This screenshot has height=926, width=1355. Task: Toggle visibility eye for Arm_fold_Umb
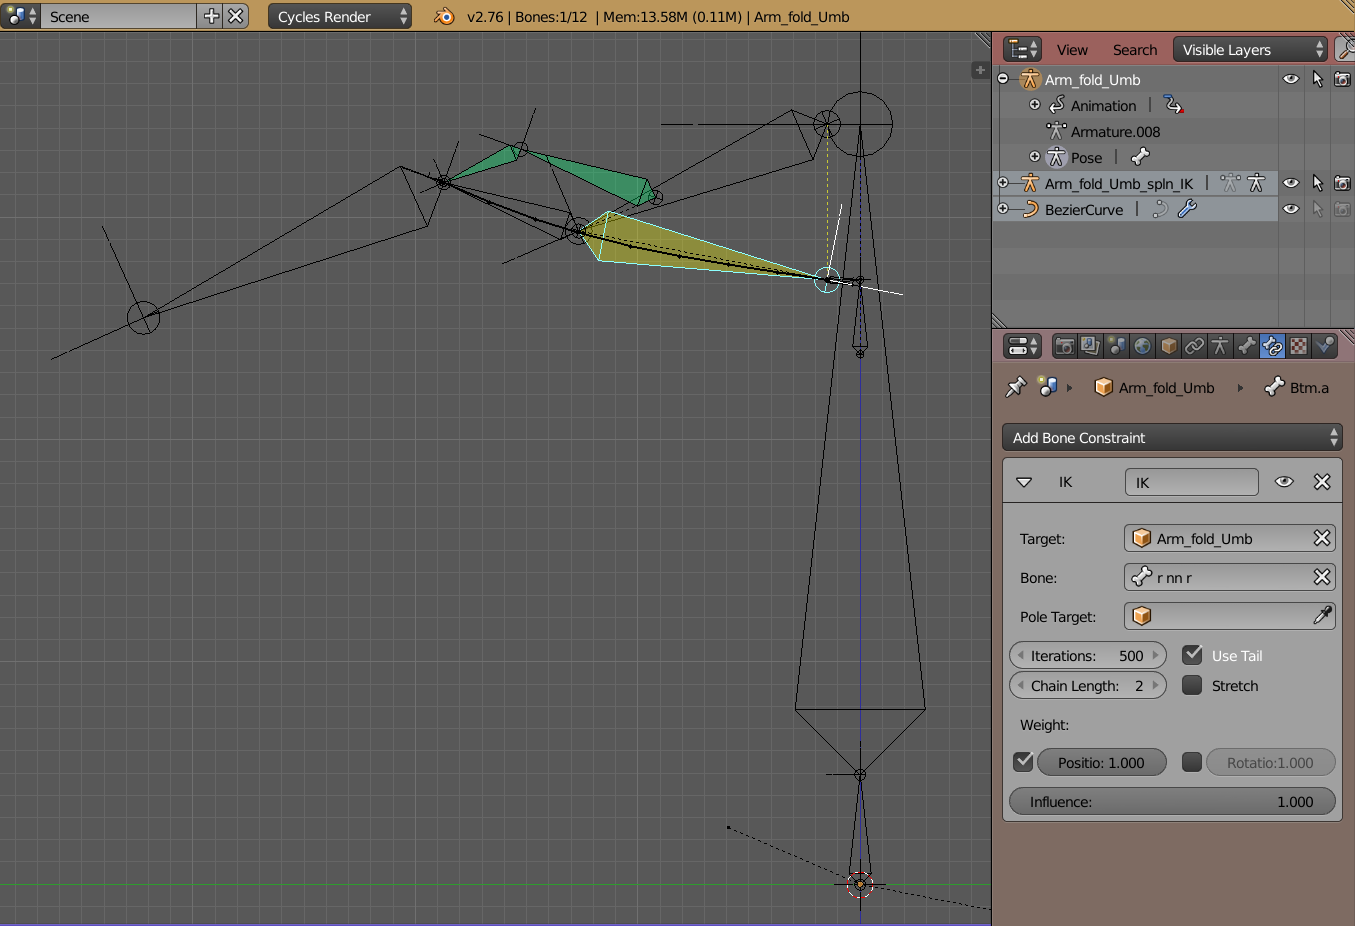(x=1291, y=79)
